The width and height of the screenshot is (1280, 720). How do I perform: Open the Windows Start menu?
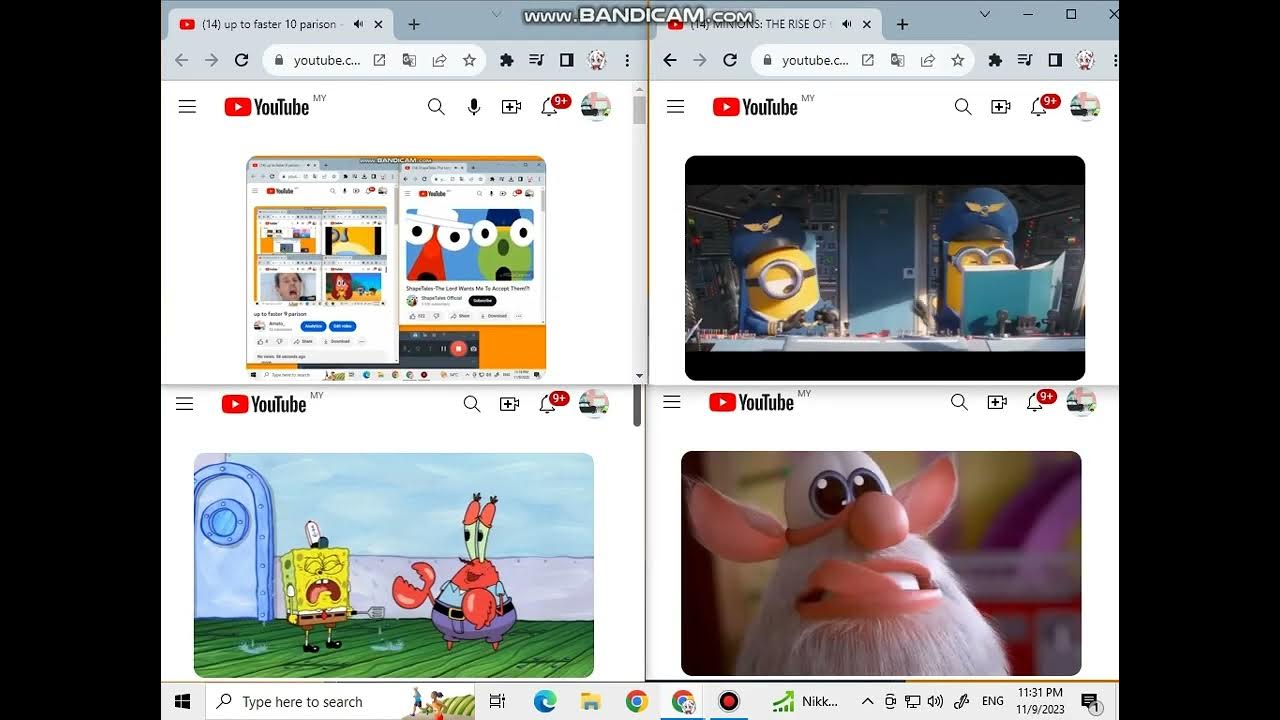(183, 702)
